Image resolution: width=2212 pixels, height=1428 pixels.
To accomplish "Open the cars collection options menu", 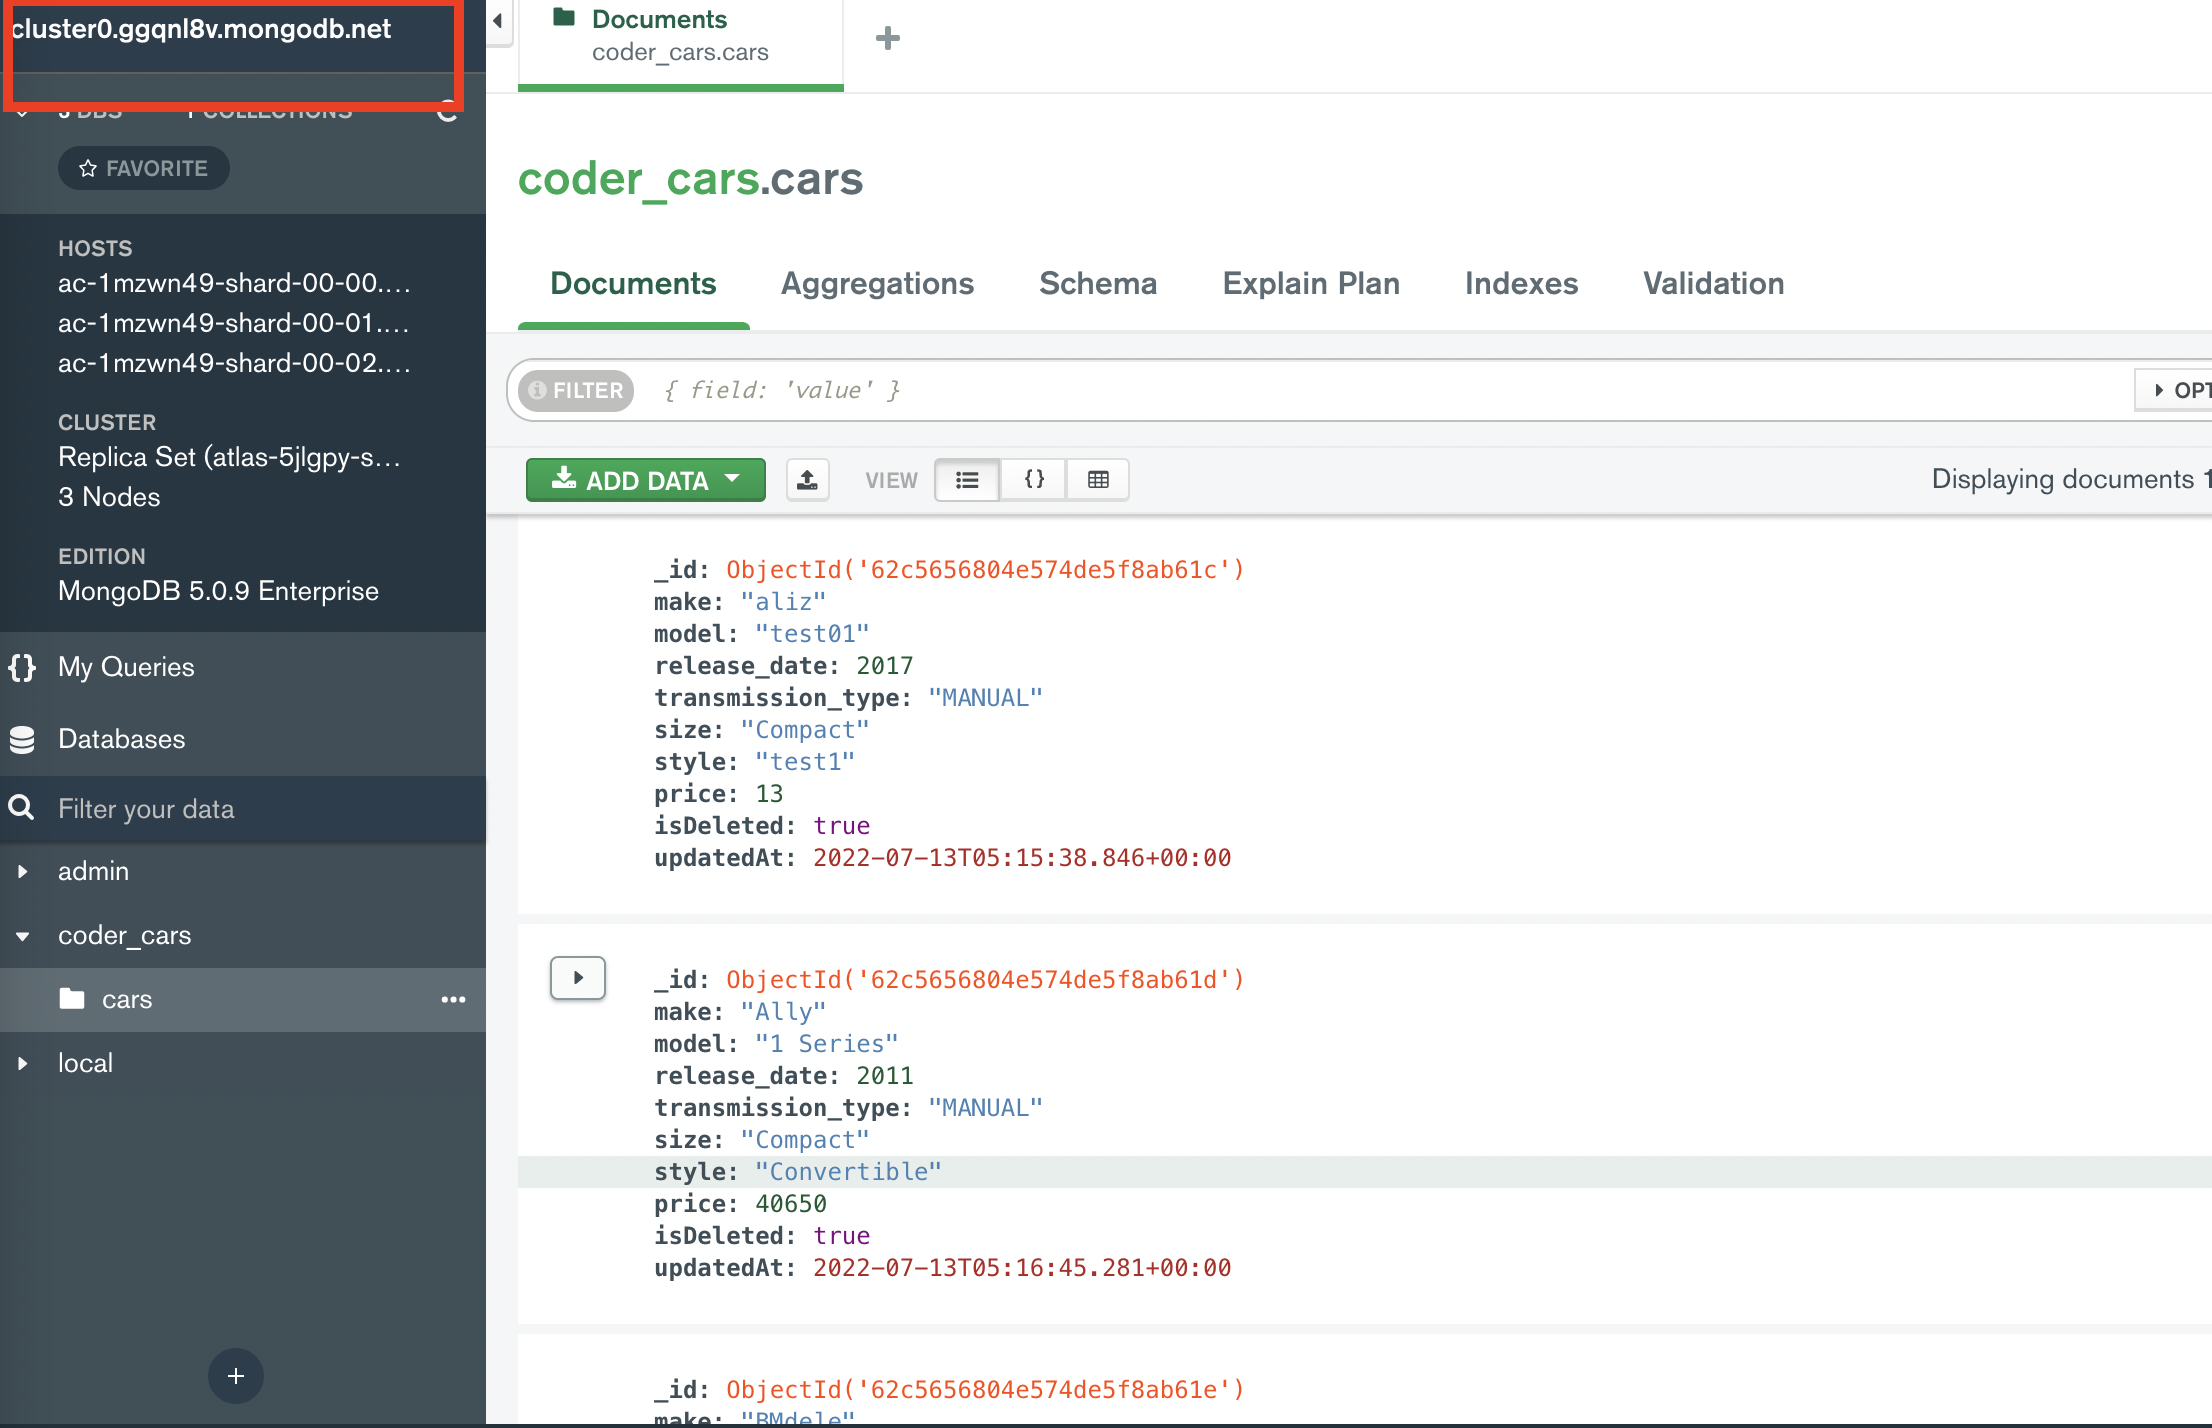I will 453,999.
